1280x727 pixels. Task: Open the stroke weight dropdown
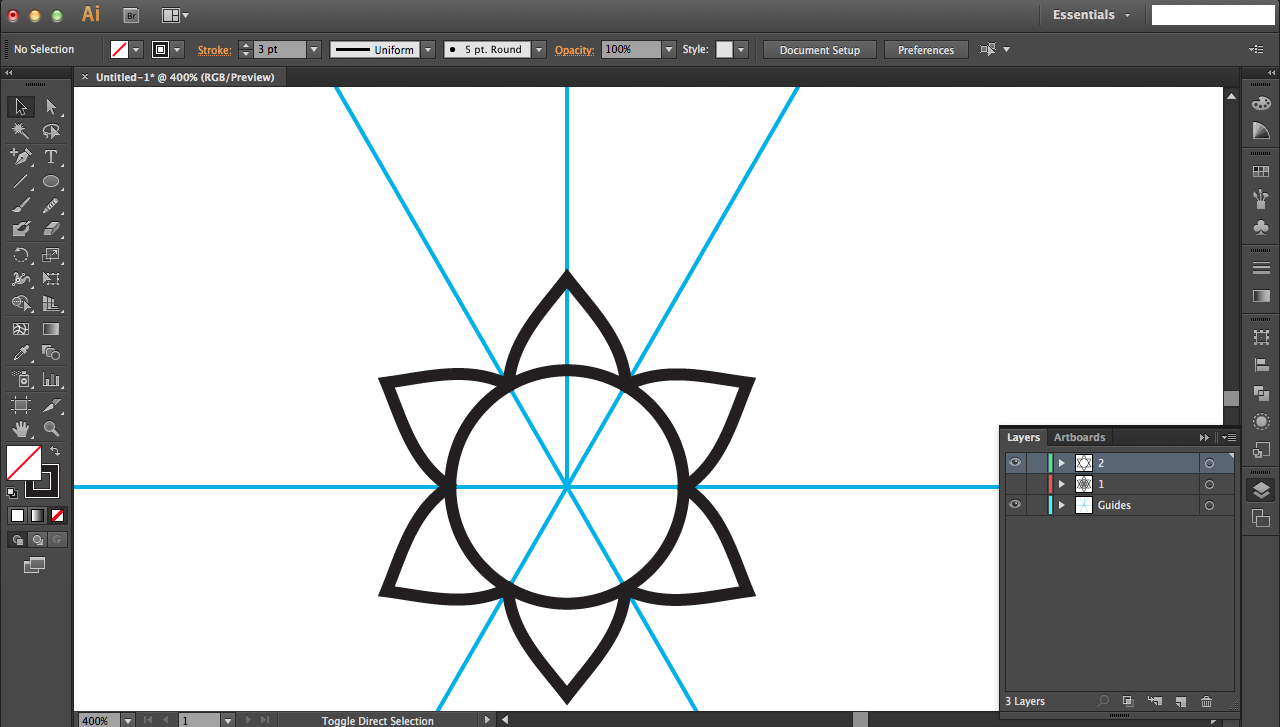[314, 49]
